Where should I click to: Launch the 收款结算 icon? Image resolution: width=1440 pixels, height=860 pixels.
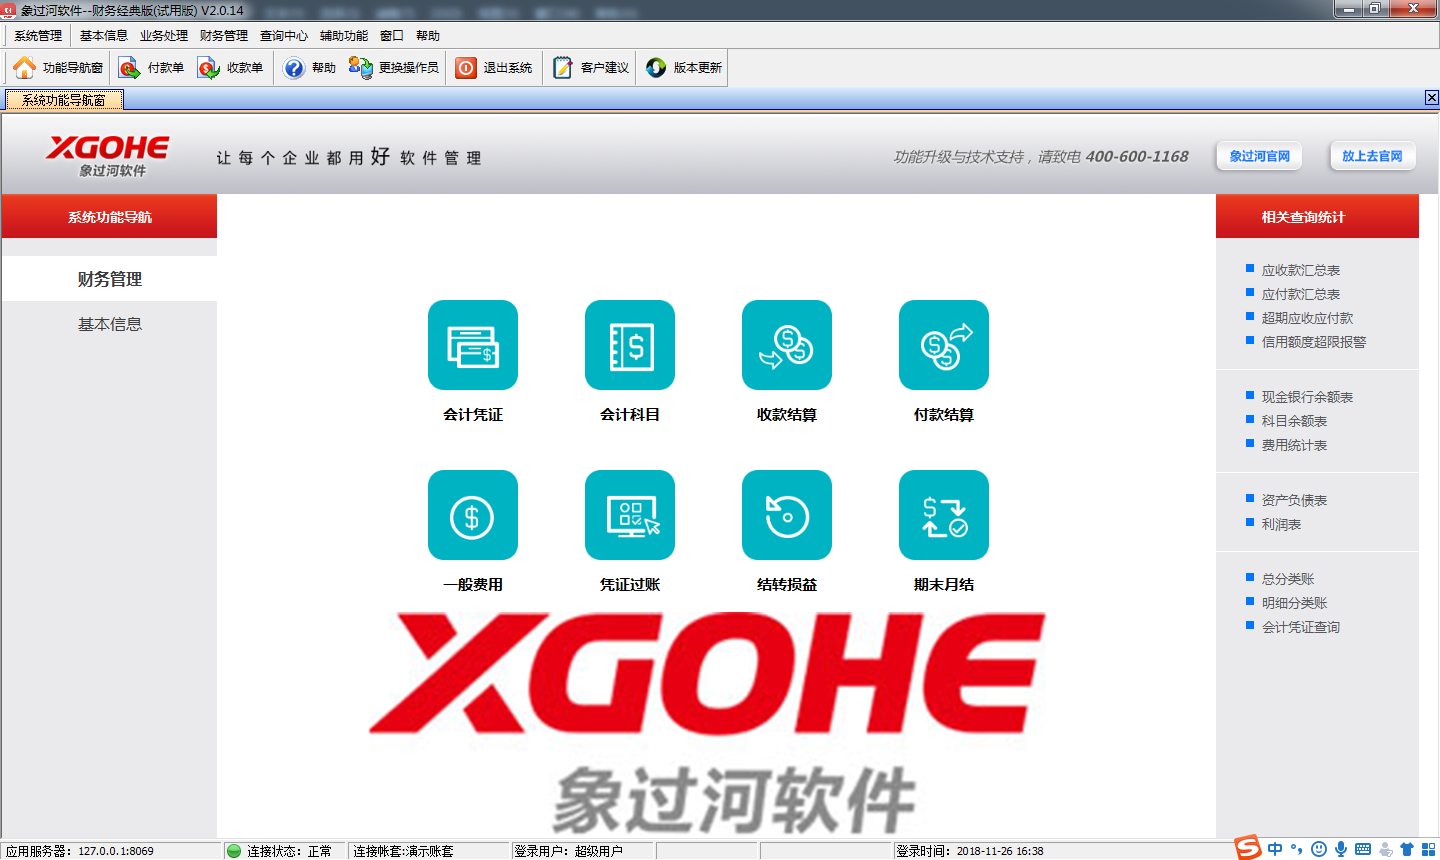(786, 345)
